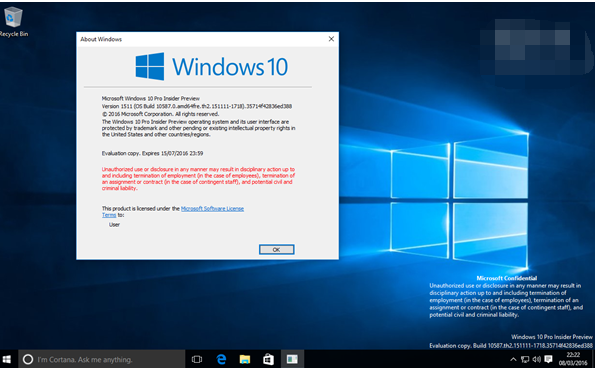Click the red 'Unauthorized use or disclosure' text
Screen dimensions: 596x368
pos(198,179)
